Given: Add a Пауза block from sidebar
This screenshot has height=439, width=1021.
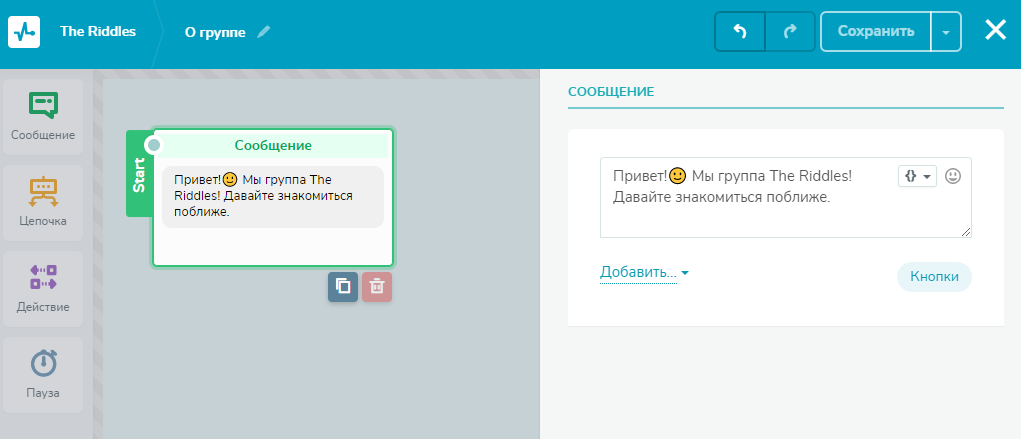Looking at the screenshot, I should tap(43, 375).
